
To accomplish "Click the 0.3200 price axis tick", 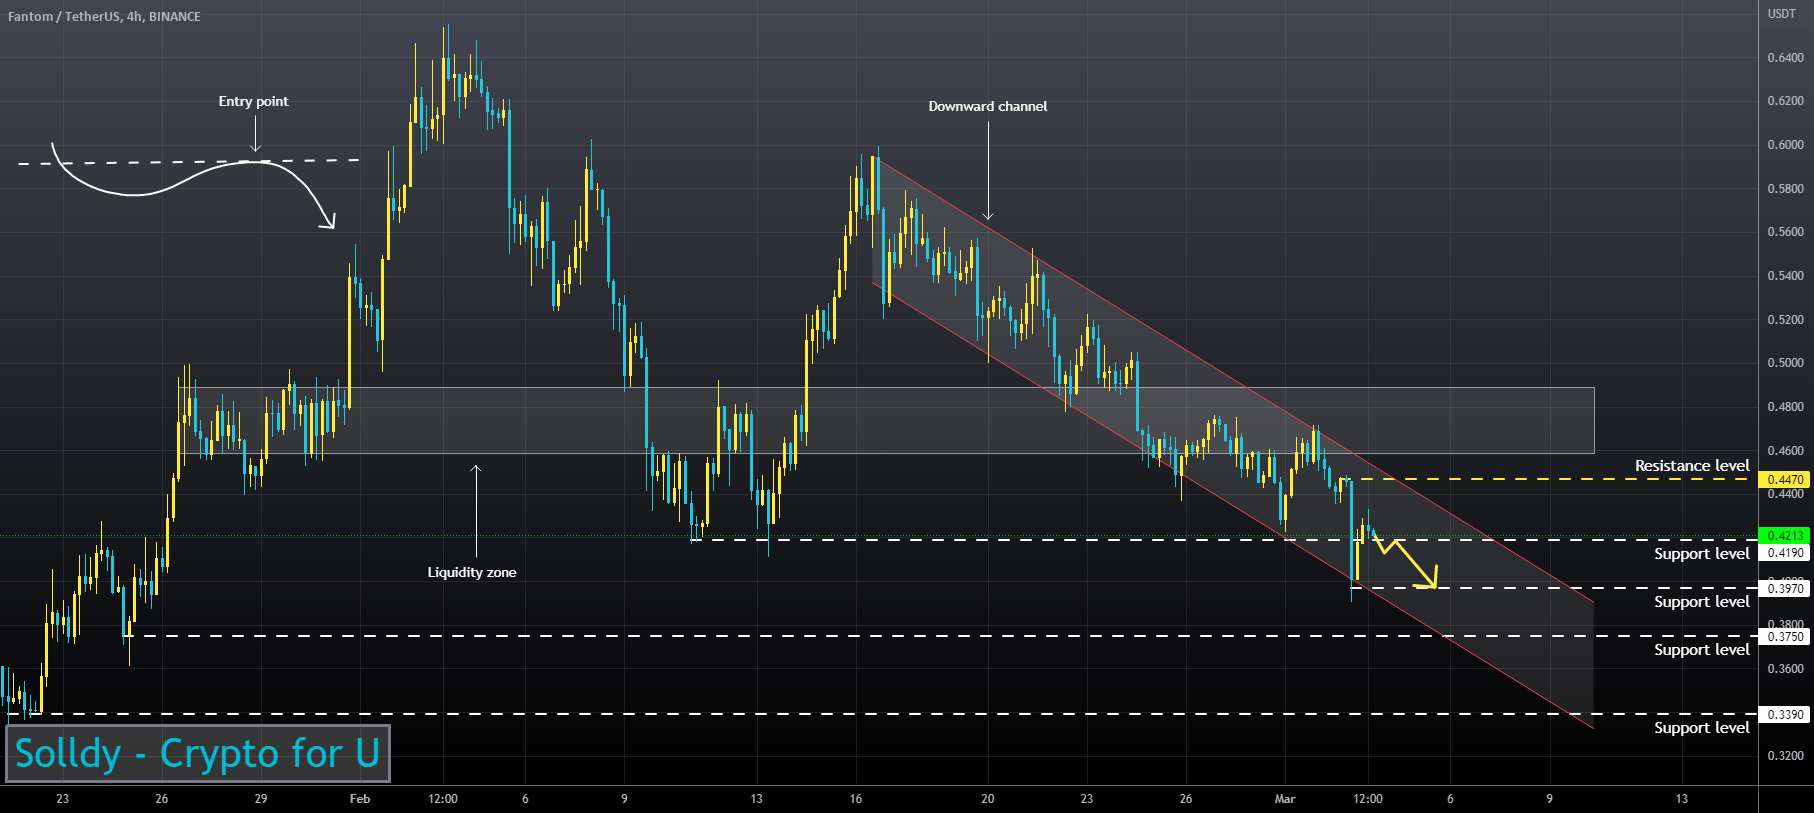I will pyautogui.click(x=1785, y=756).
